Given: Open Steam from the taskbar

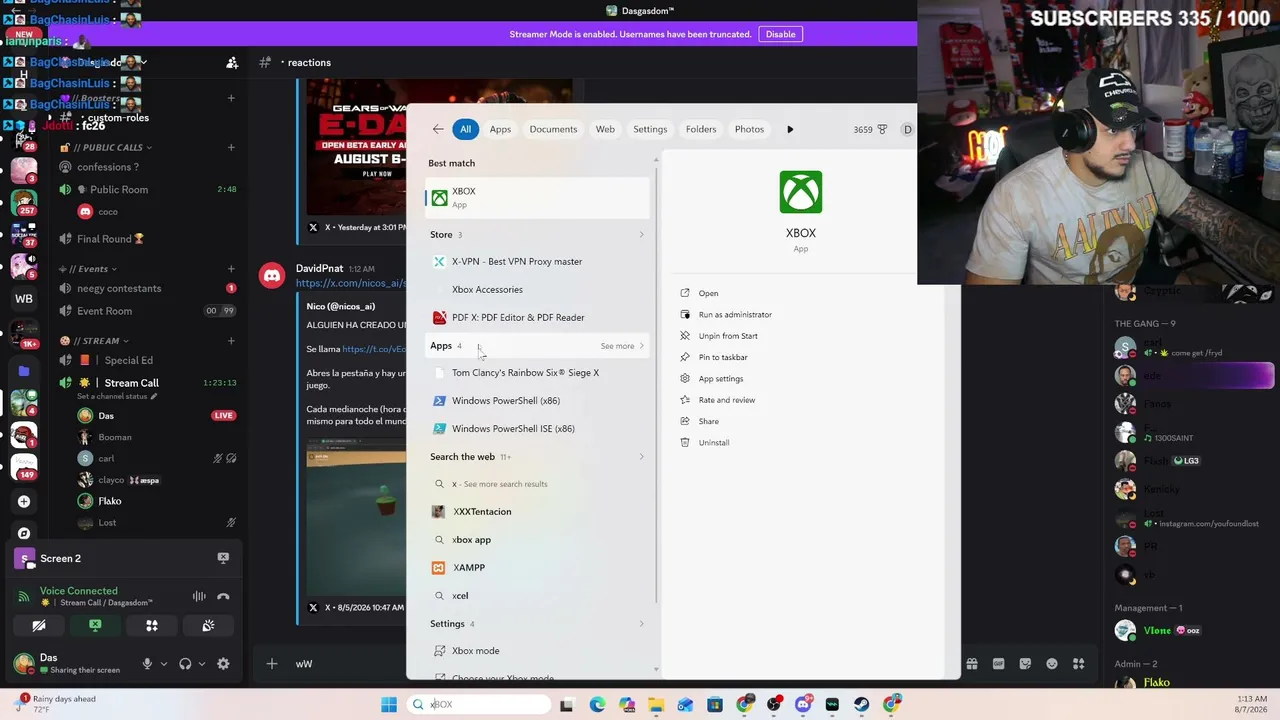Looking at the screenshot, I should coord(861,705).
